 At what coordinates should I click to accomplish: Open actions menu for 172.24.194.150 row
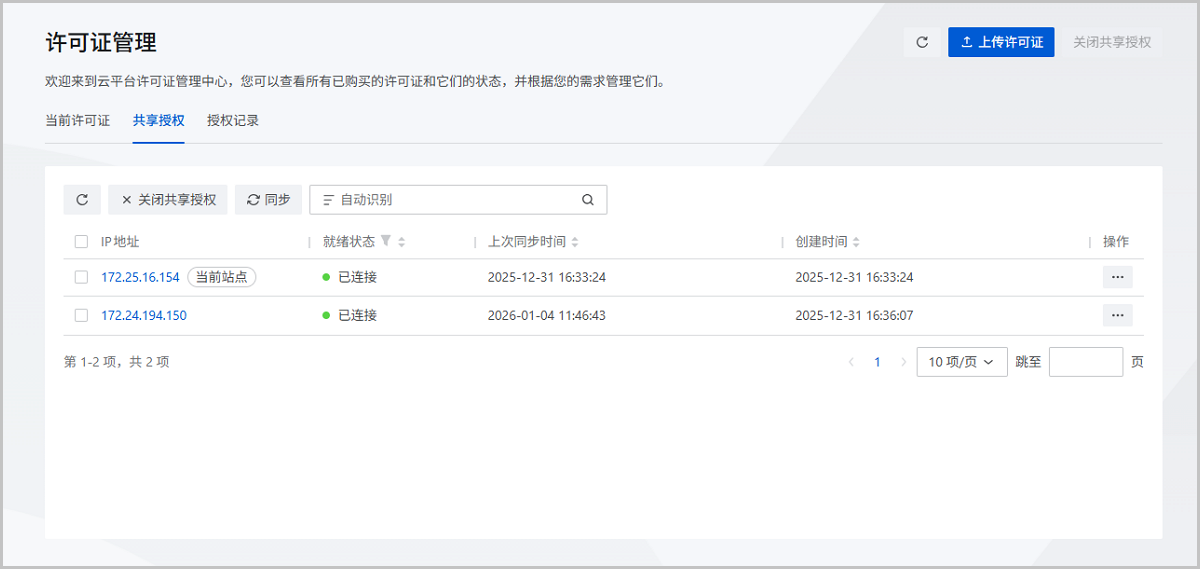(x=1117, y=315)
